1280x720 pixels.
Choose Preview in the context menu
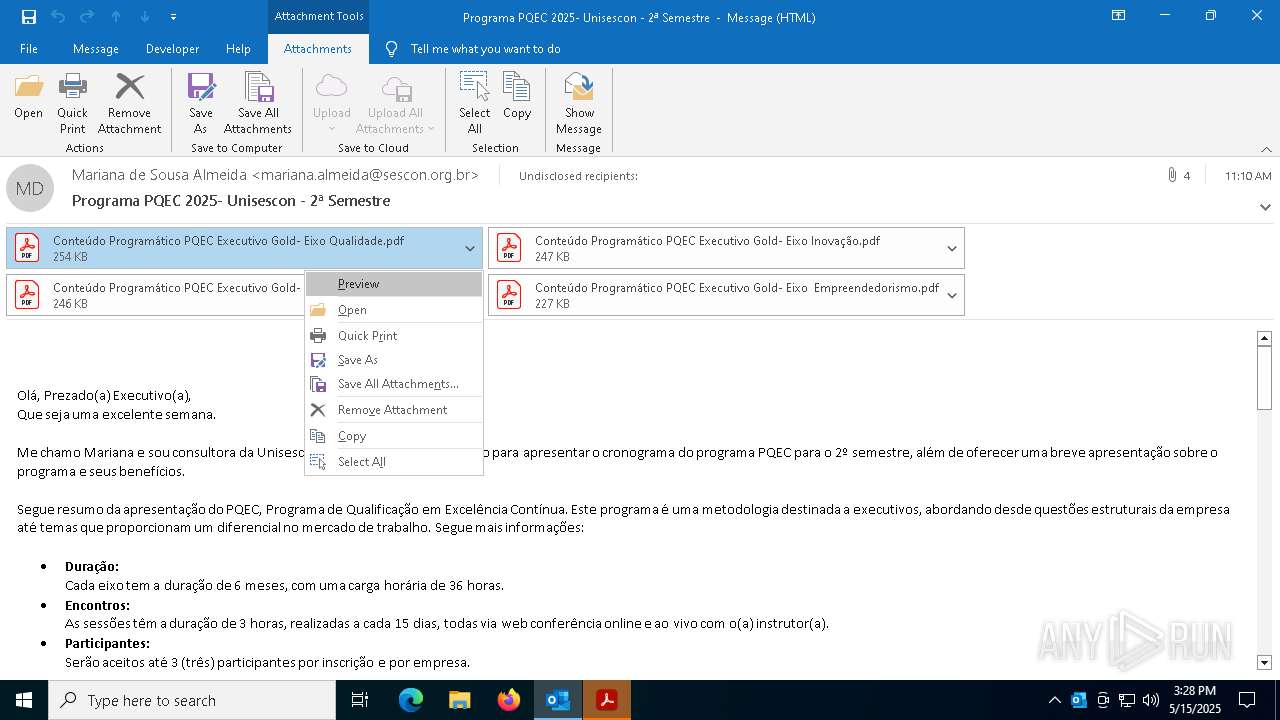[x=394, y=284]
